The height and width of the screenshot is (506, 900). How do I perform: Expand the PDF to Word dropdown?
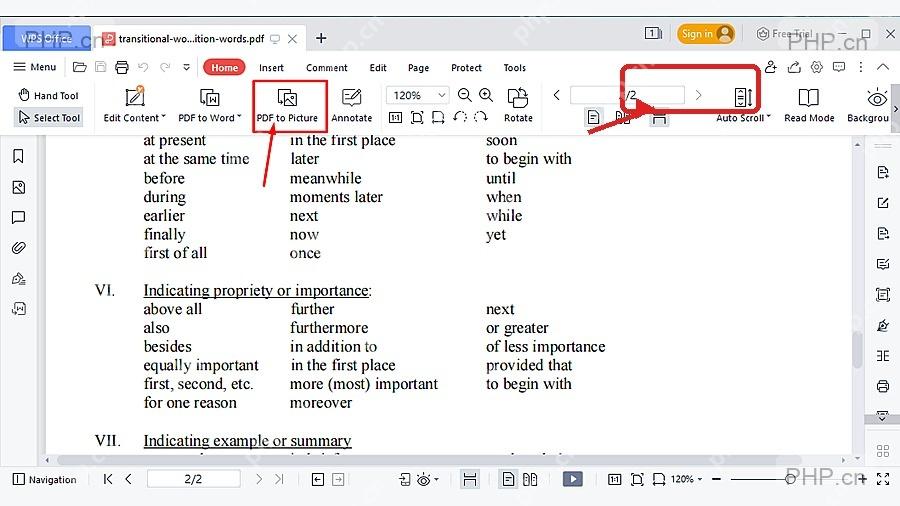[239, 117]
